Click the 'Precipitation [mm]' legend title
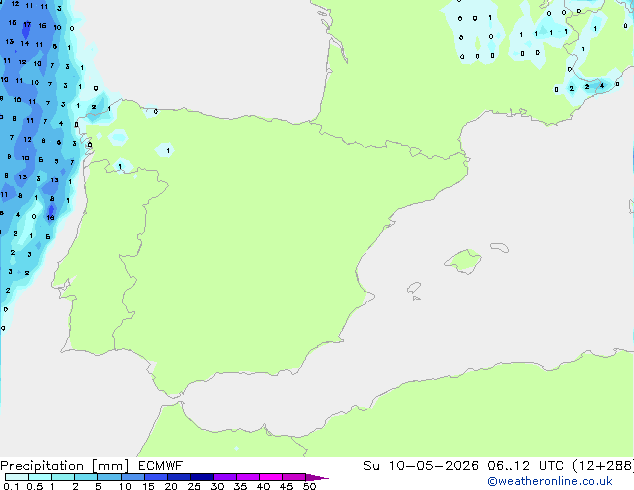The image size is (634, 490). click(x=65, y=466)
